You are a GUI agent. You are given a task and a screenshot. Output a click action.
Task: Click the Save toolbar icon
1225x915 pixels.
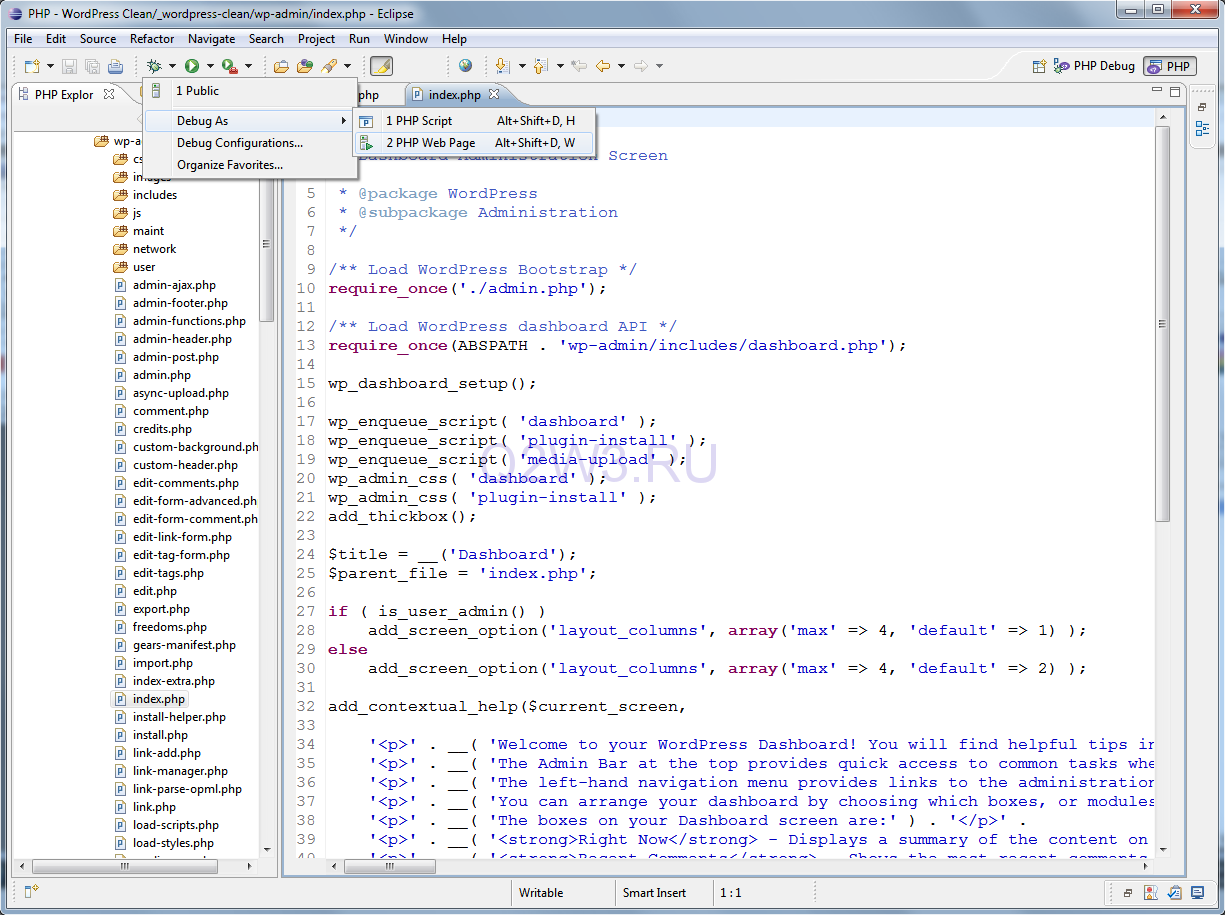pos(69,67)
